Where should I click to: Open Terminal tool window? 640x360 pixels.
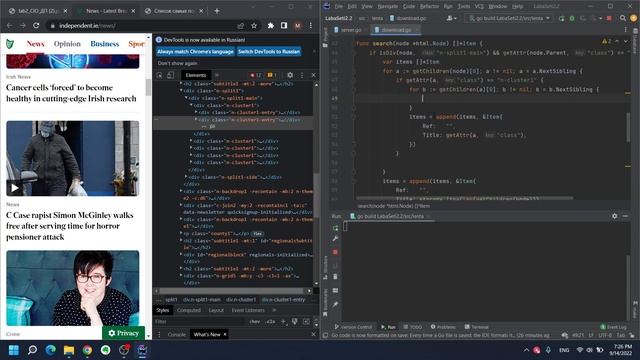tap(476, 327)
